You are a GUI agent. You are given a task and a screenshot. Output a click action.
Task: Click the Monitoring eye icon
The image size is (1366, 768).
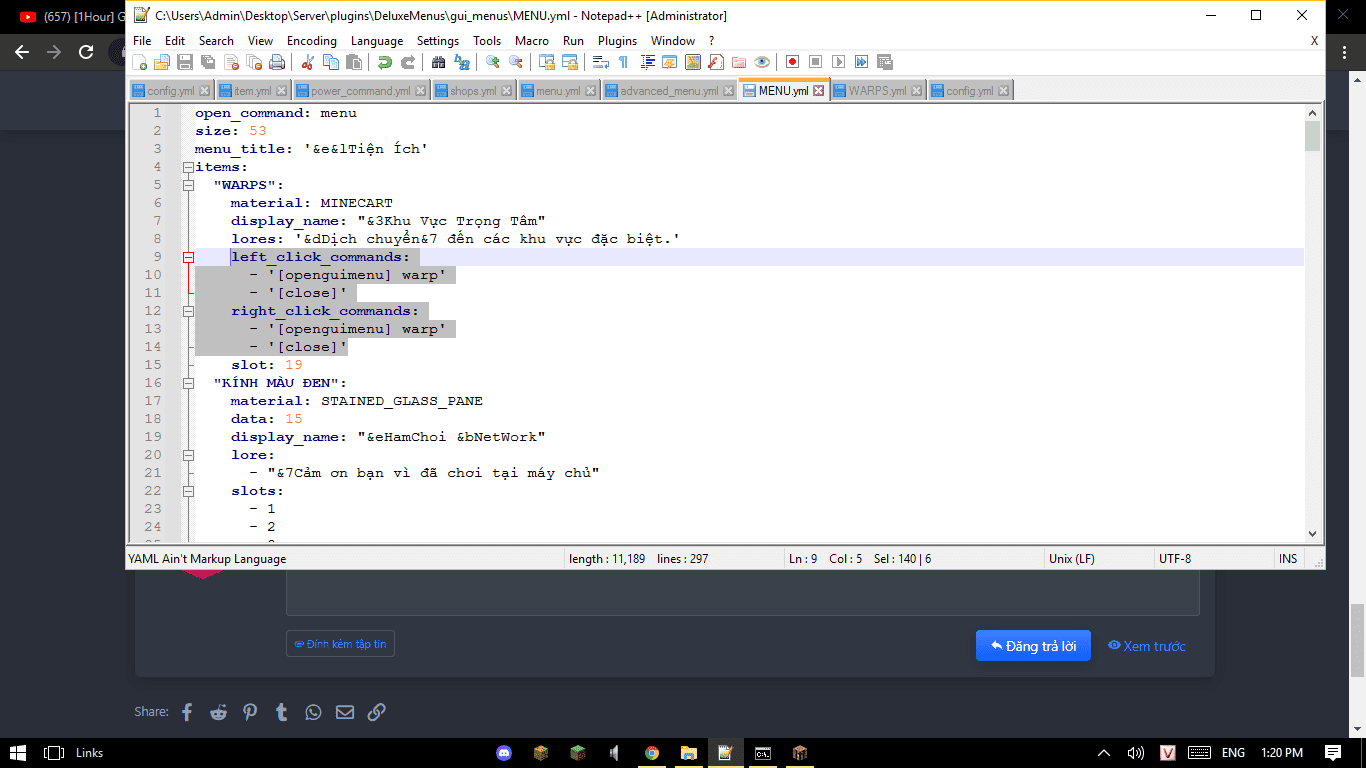pos(762,62)
